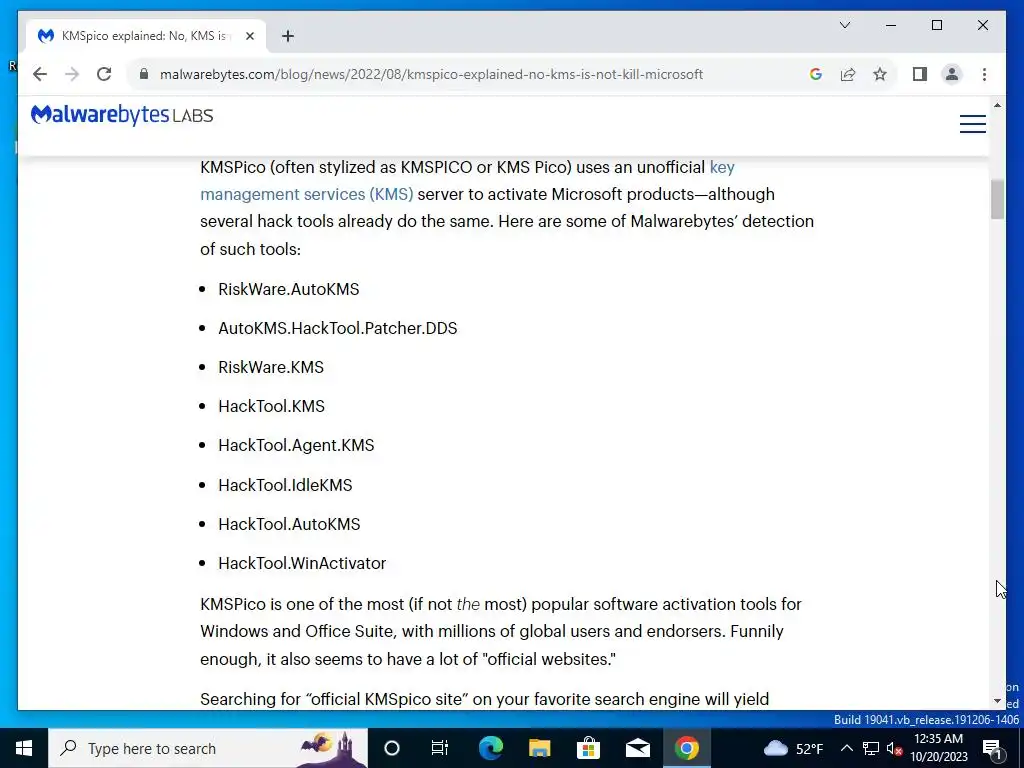
Task: Click the network tray icon
Action: click(x=871, y=748)
